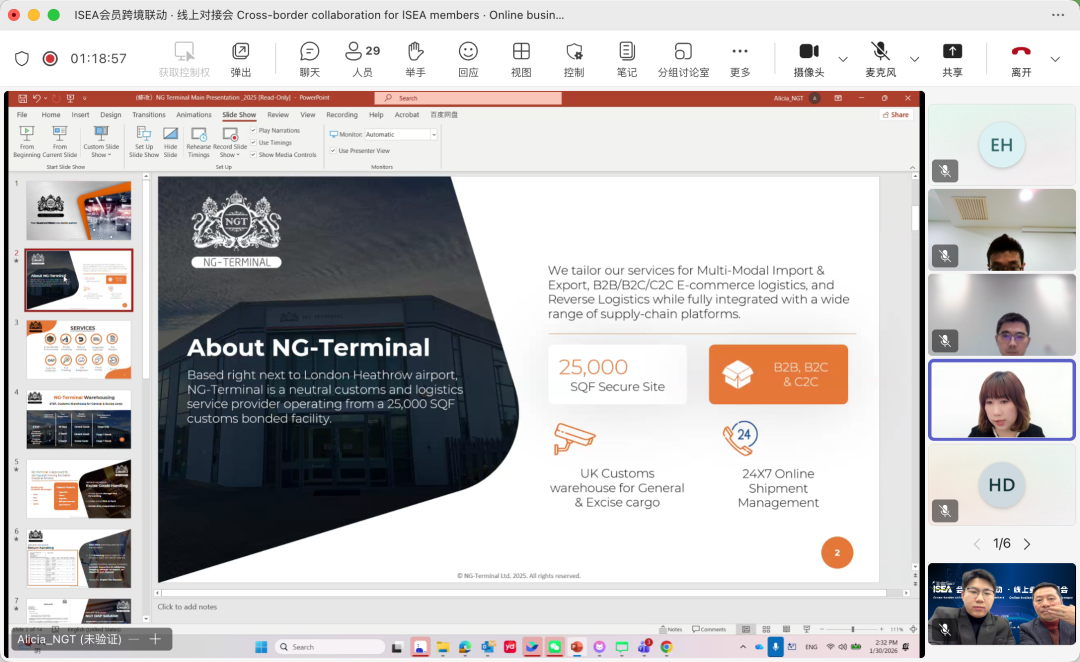Pop out (弹出) the shared screen

(x=240, y=59)
